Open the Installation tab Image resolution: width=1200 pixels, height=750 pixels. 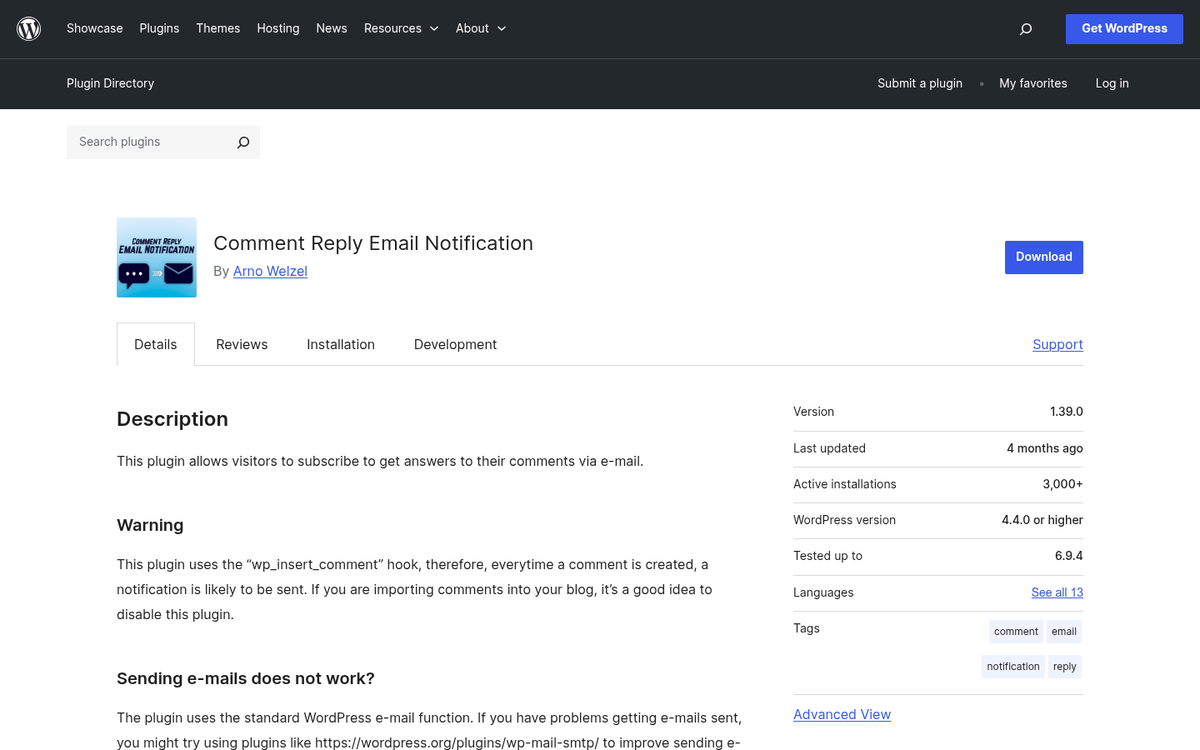coord(340,344)
